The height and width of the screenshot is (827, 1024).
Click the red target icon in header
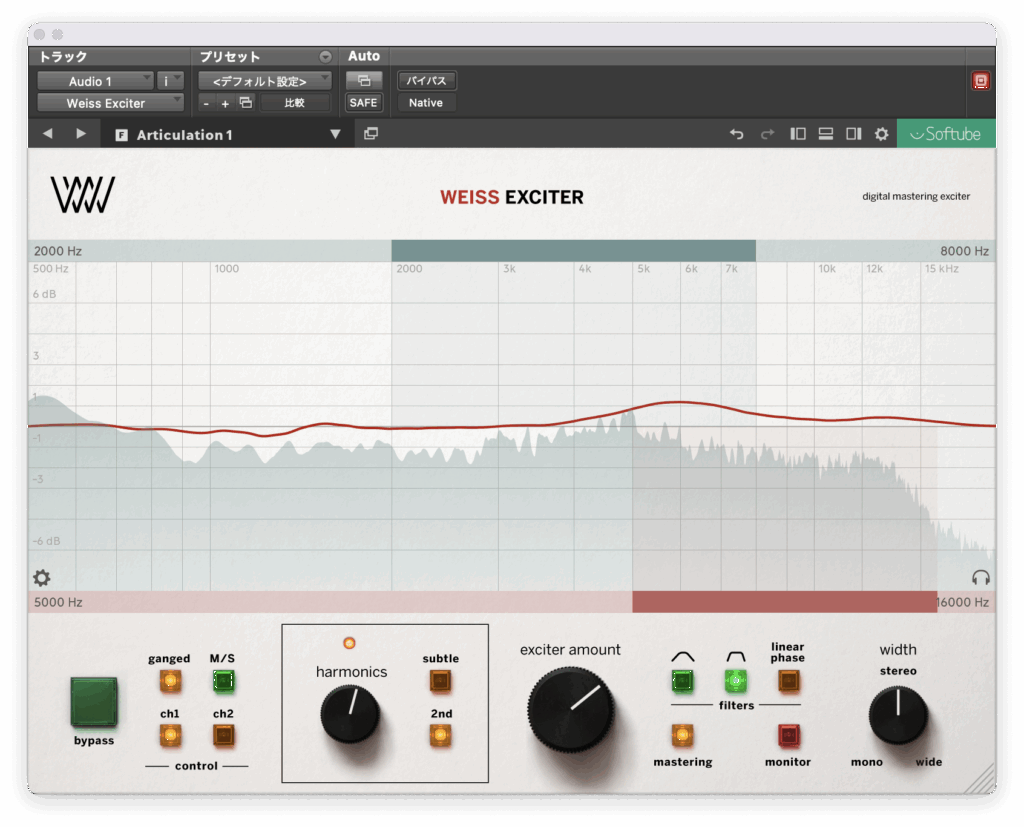tap(980, 81)
